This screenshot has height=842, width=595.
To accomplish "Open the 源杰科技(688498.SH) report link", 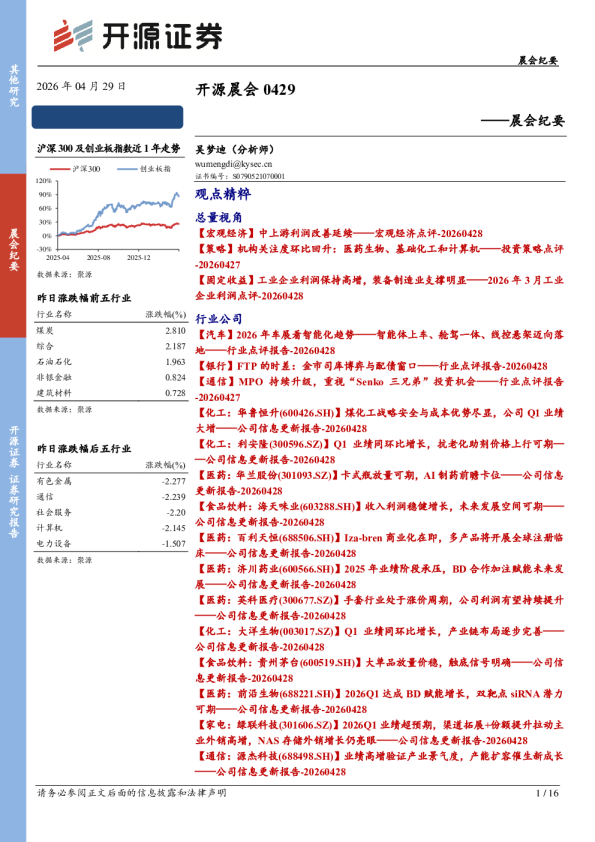I will [380, 764].
